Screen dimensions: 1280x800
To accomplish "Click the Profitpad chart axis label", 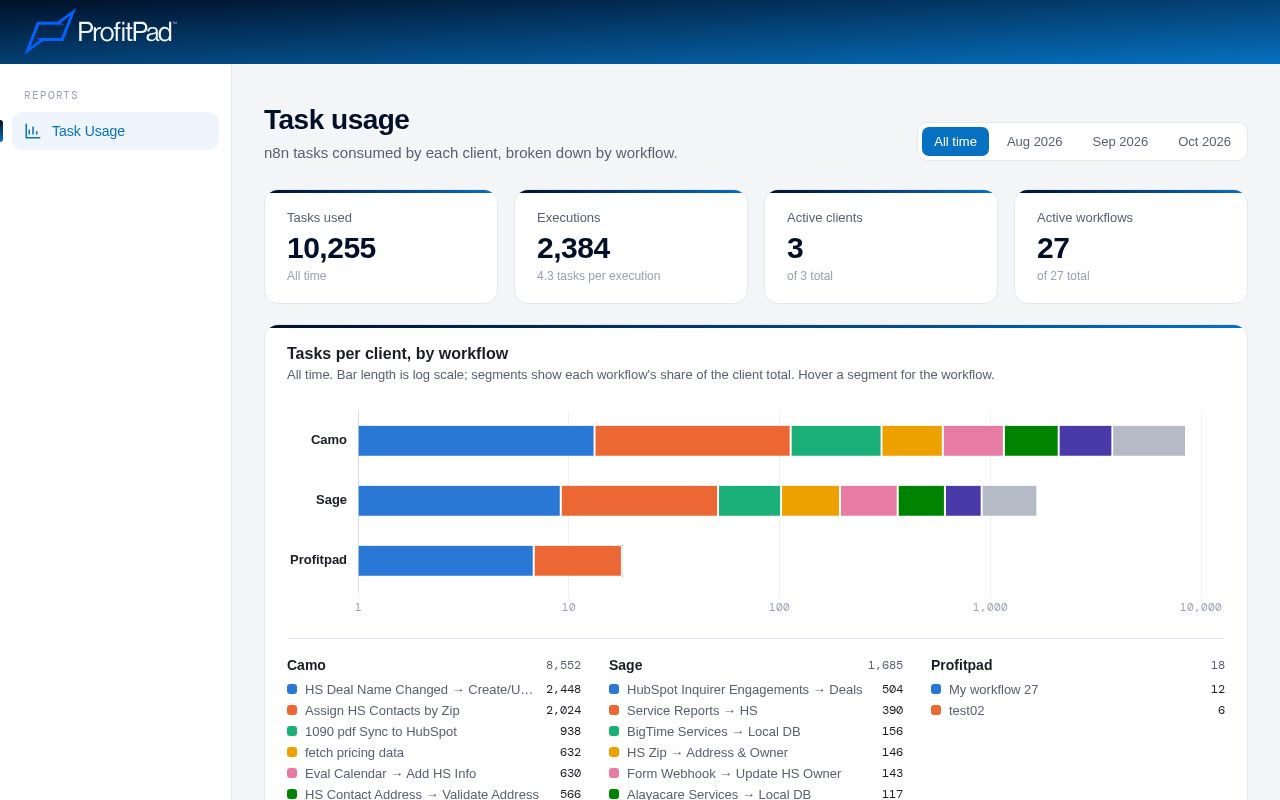I will (318, 559).
